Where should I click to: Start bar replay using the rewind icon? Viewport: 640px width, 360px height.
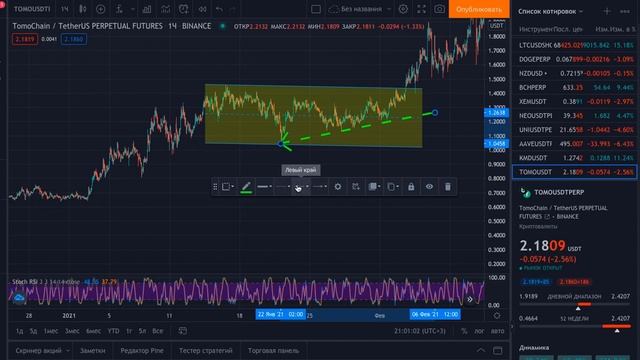point(202,9)
